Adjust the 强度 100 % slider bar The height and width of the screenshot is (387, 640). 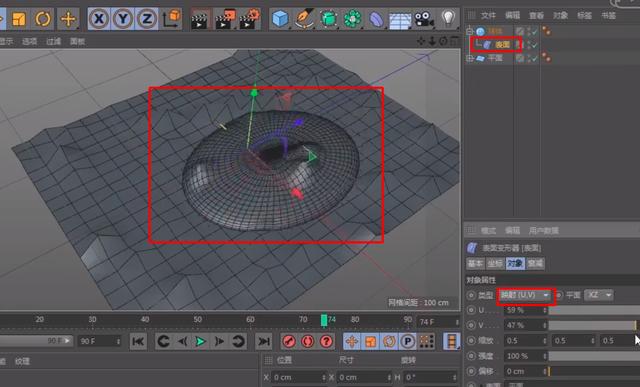point(594,356)
